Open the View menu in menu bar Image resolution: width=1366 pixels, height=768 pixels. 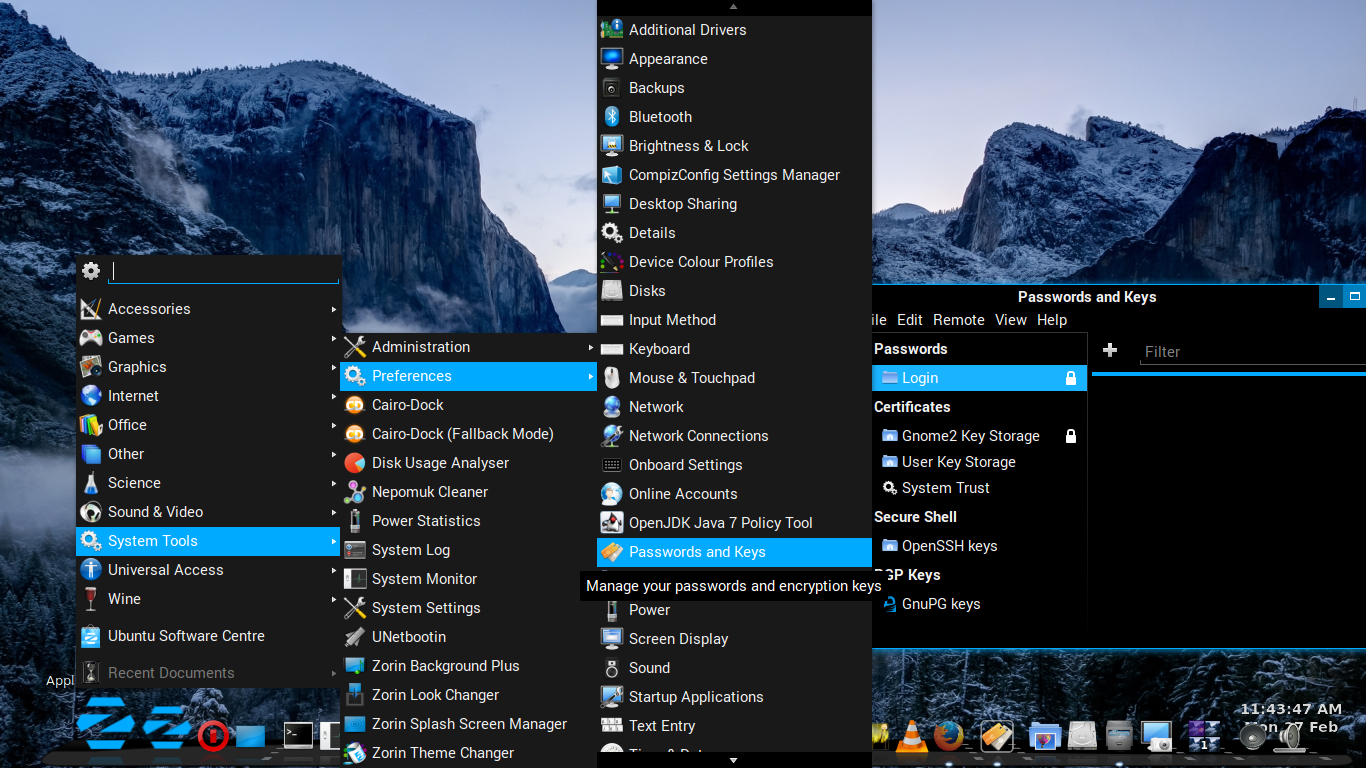click(x=1010, y=320)
